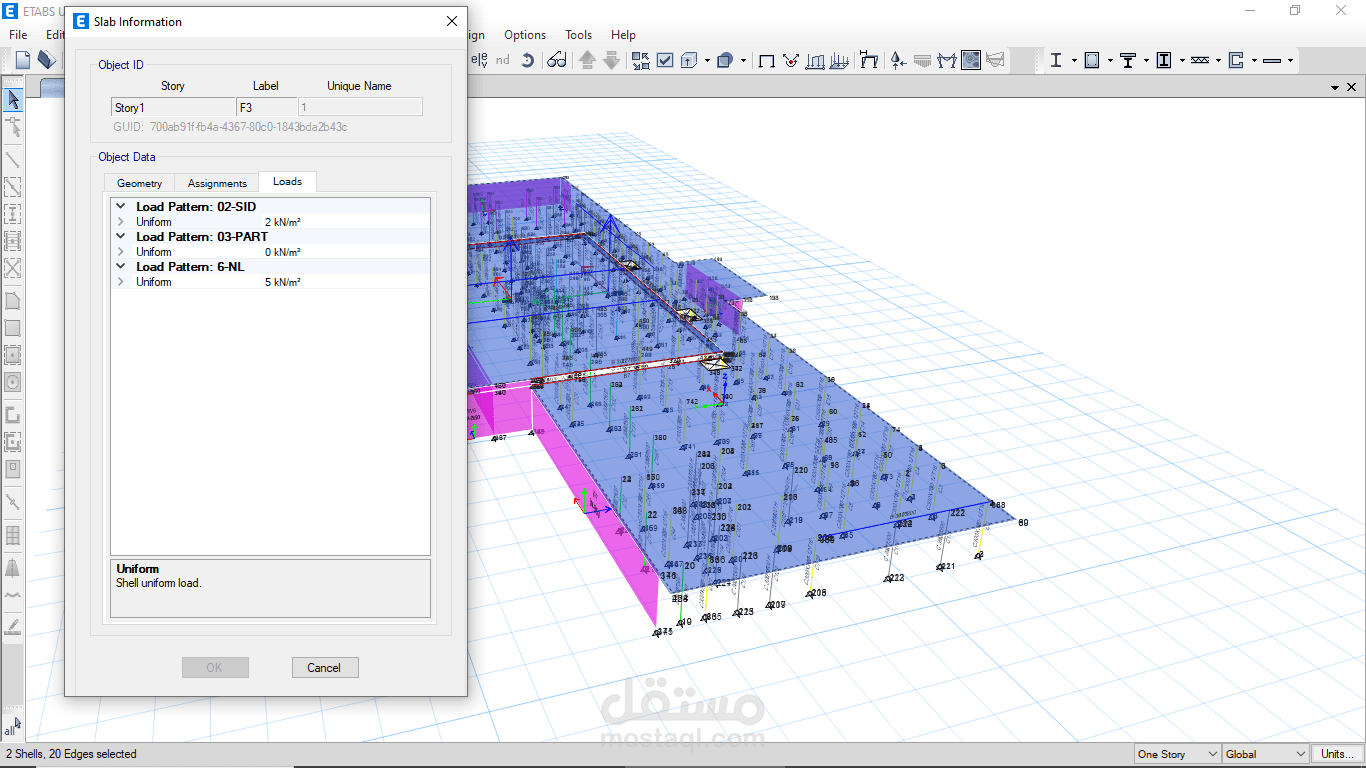
Task: Click the Unique Name field
Action: [x=360, y=107]
